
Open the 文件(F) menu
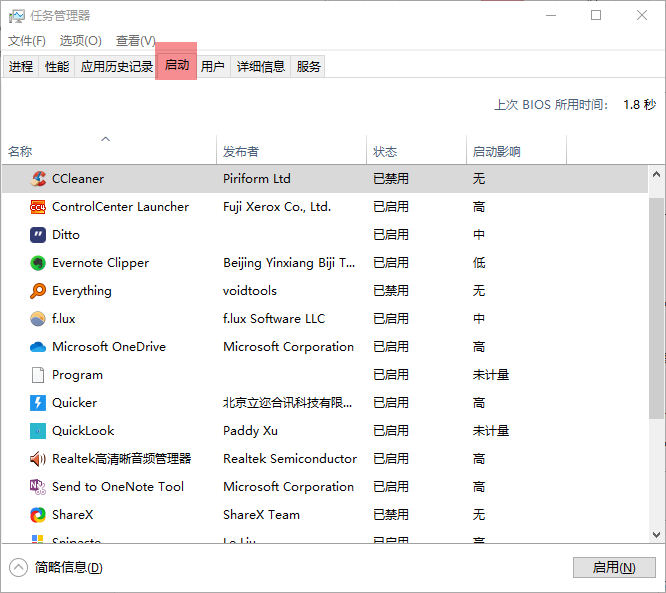tap(27, 41)
